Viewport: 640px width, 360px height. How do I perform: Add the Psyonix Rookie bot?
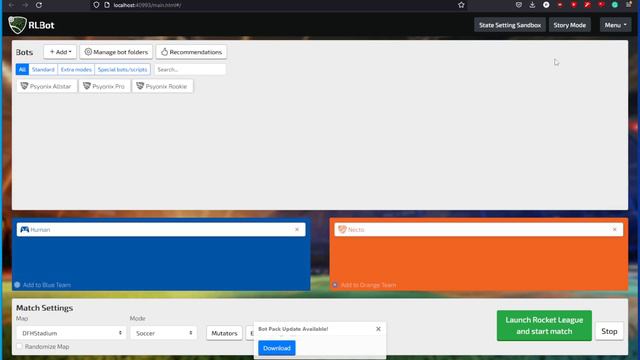[162, 86]
